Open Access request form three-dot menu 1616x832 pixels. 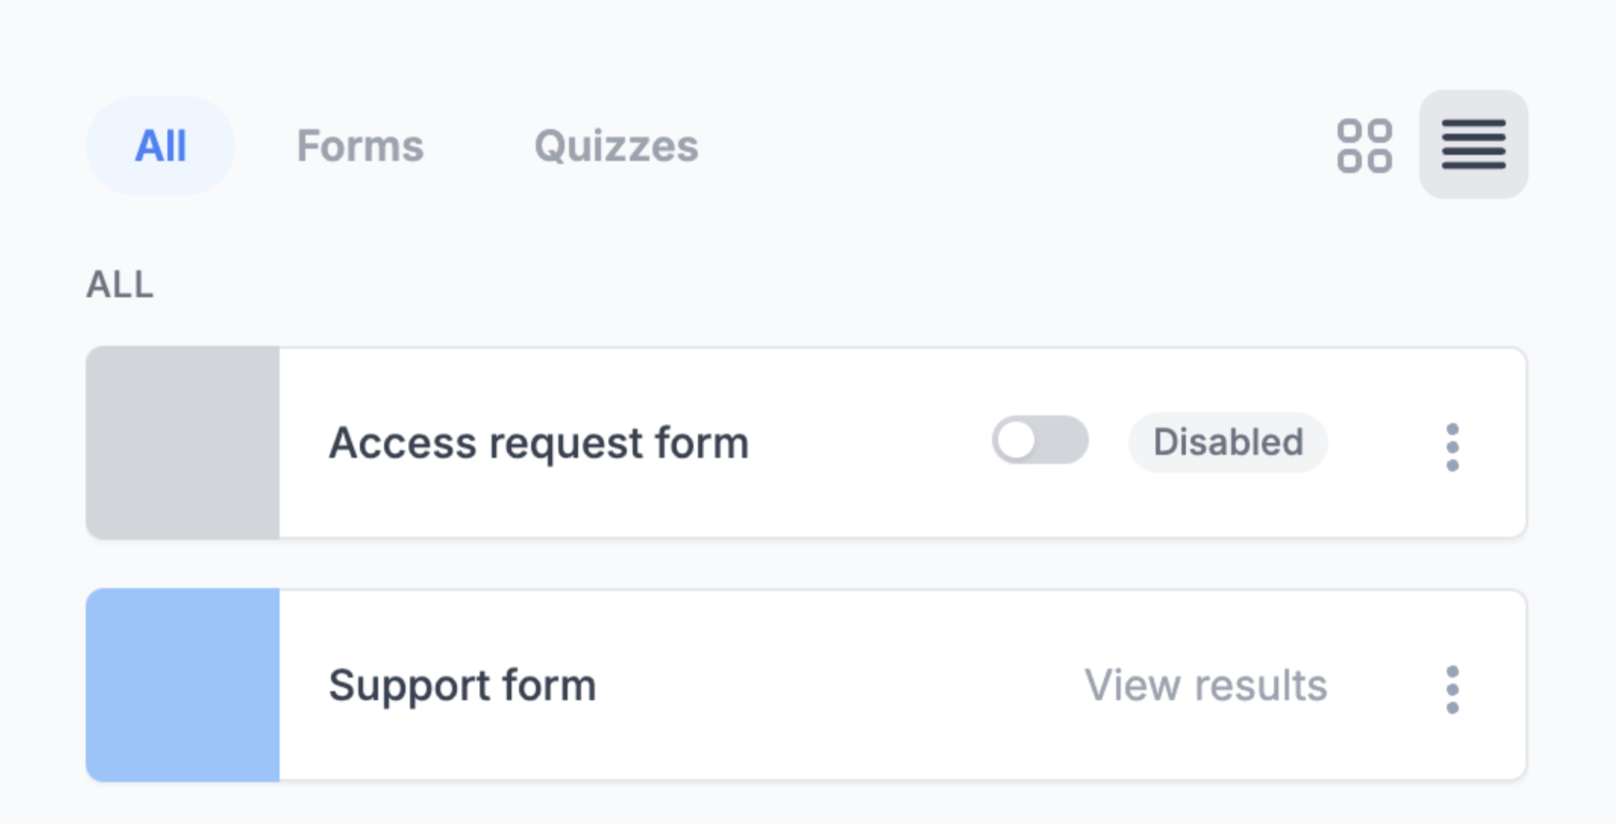click(x=1452, y=447)
